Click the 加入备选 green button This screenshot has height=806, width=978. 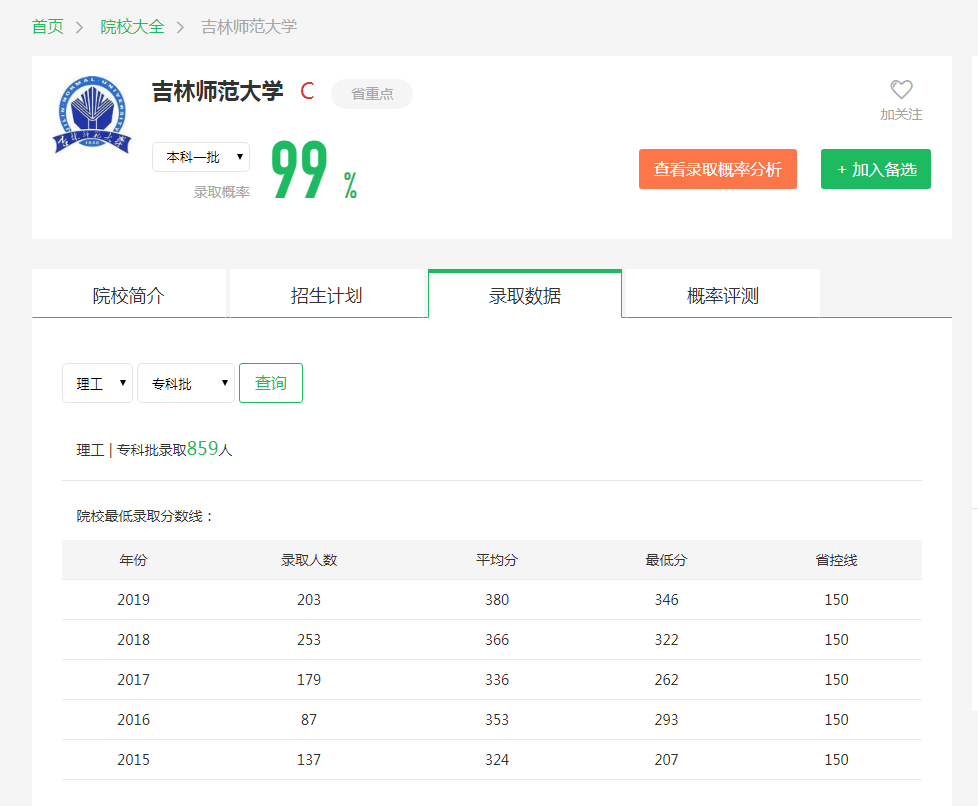point(876,169)
